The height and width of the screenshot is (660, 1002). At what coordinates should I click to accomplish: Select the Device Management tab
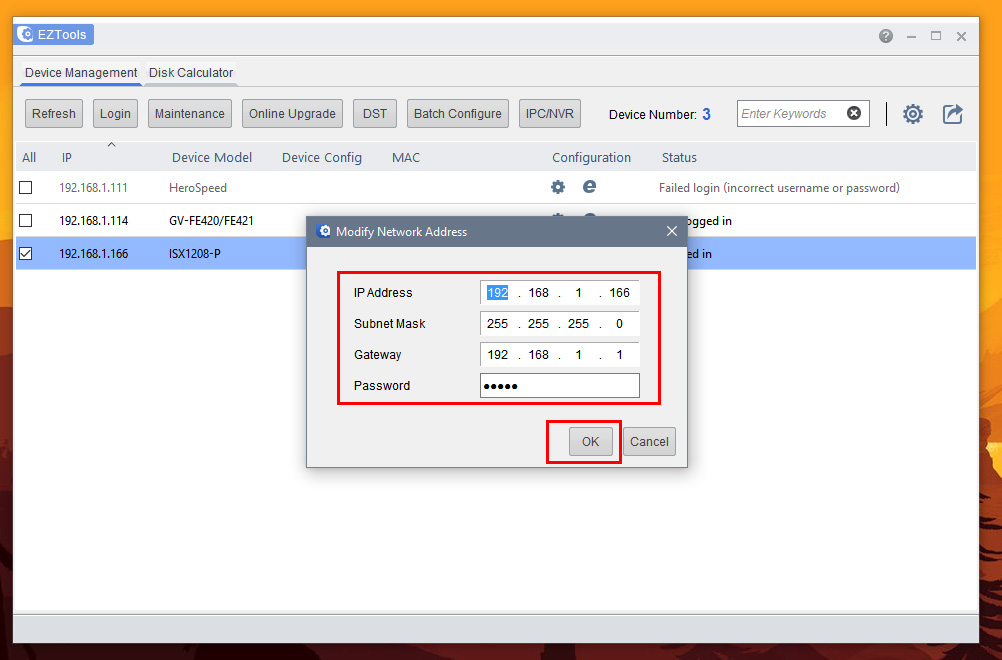pos(81,73)
